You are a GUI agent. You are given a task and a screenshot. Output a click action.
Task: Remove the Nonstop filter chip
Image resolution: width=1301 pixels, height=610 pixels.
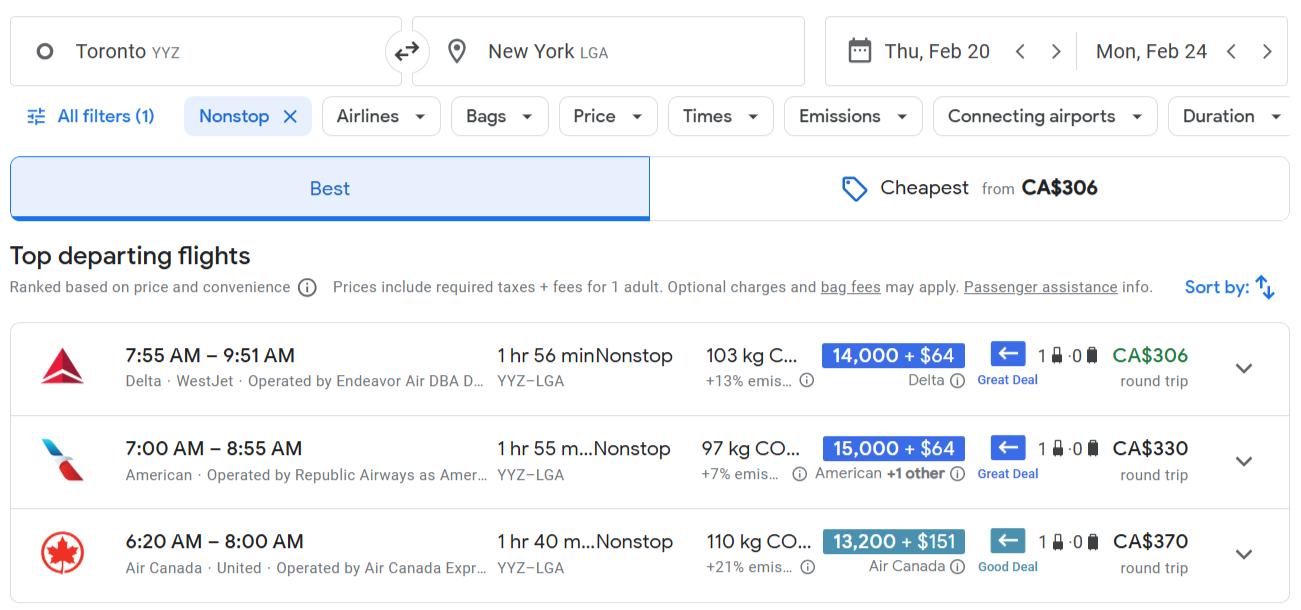290,117
